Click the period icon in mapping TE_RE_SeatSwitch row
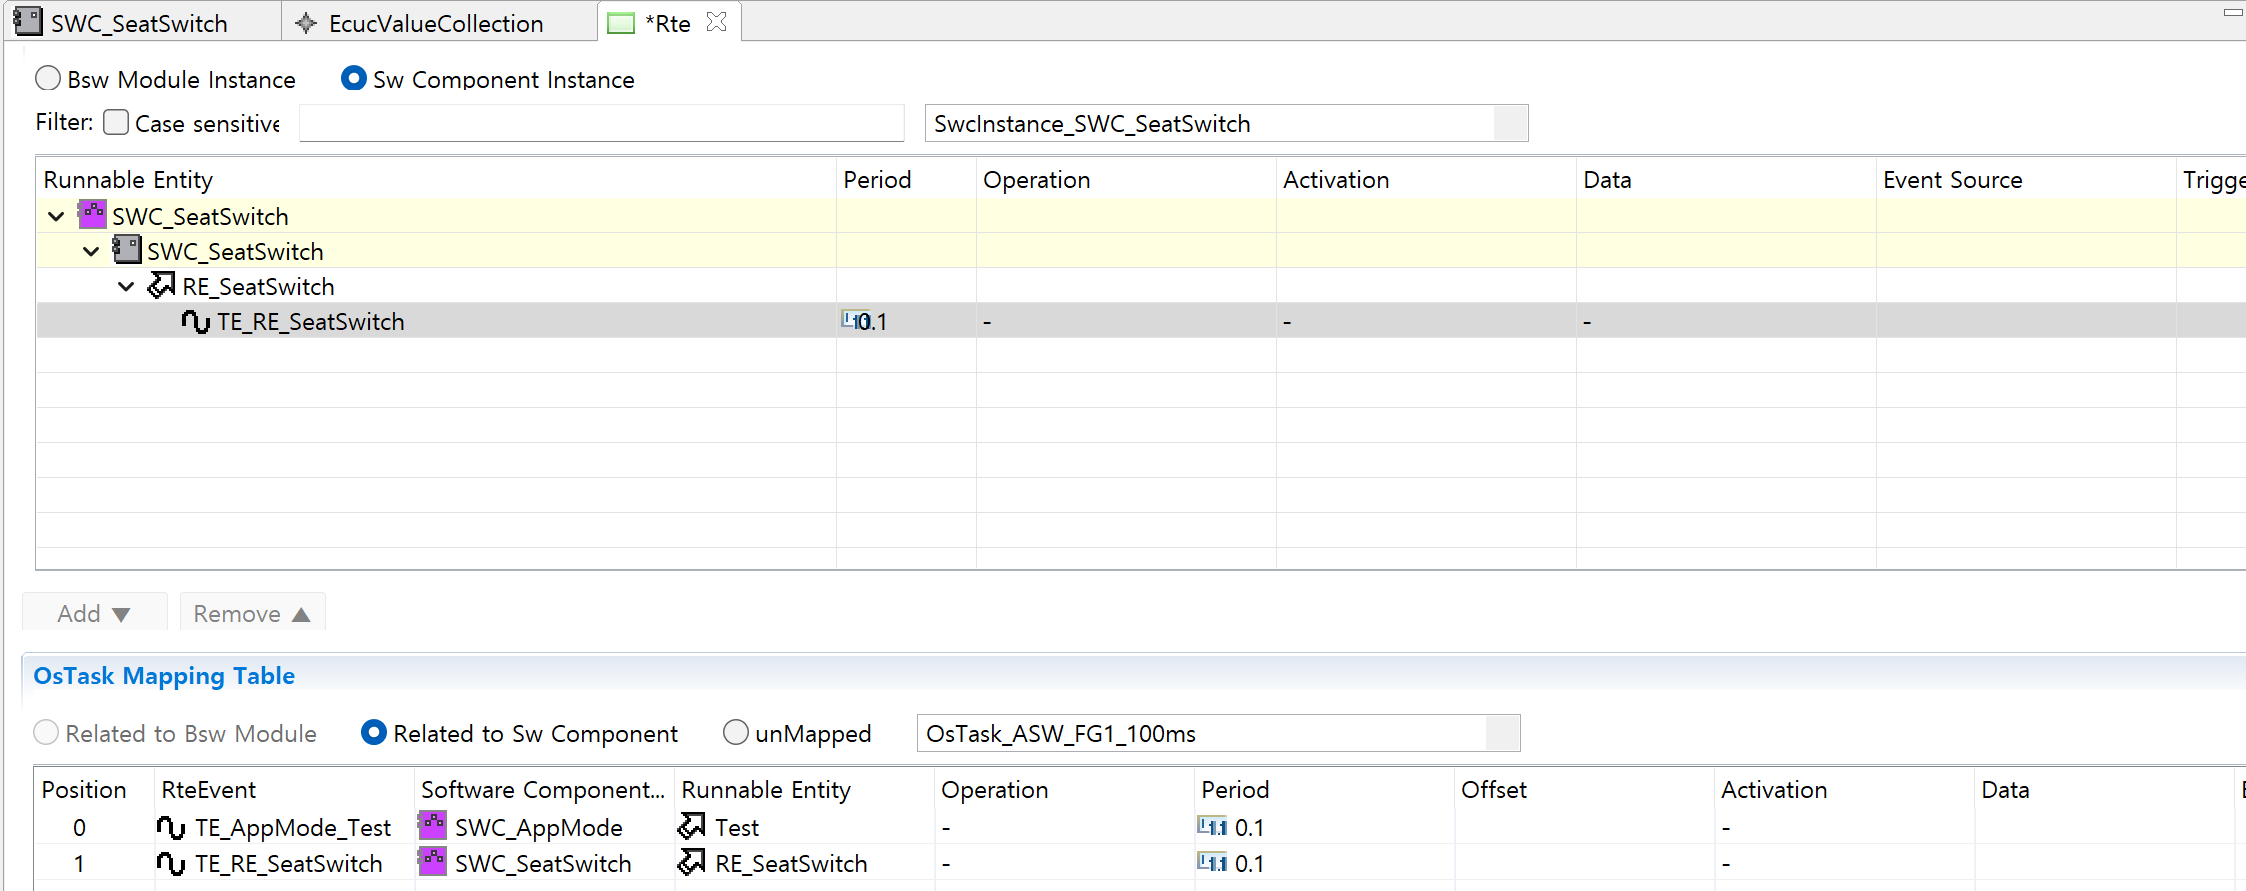The image size is (2246, 891). click(1212, 862)
